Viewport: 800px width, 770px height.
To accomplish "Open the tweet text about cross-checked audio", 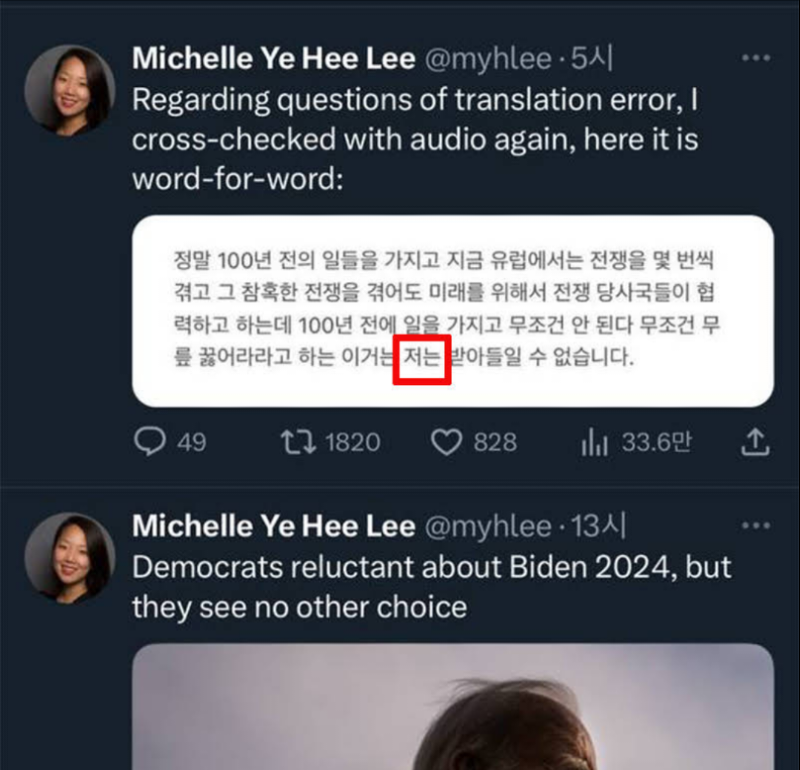I will pyautogui.click(x=414, y=140).
